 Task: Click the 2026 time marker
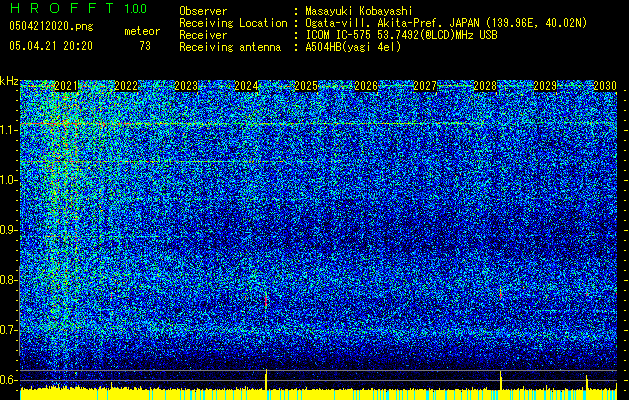tap(366, 86)
